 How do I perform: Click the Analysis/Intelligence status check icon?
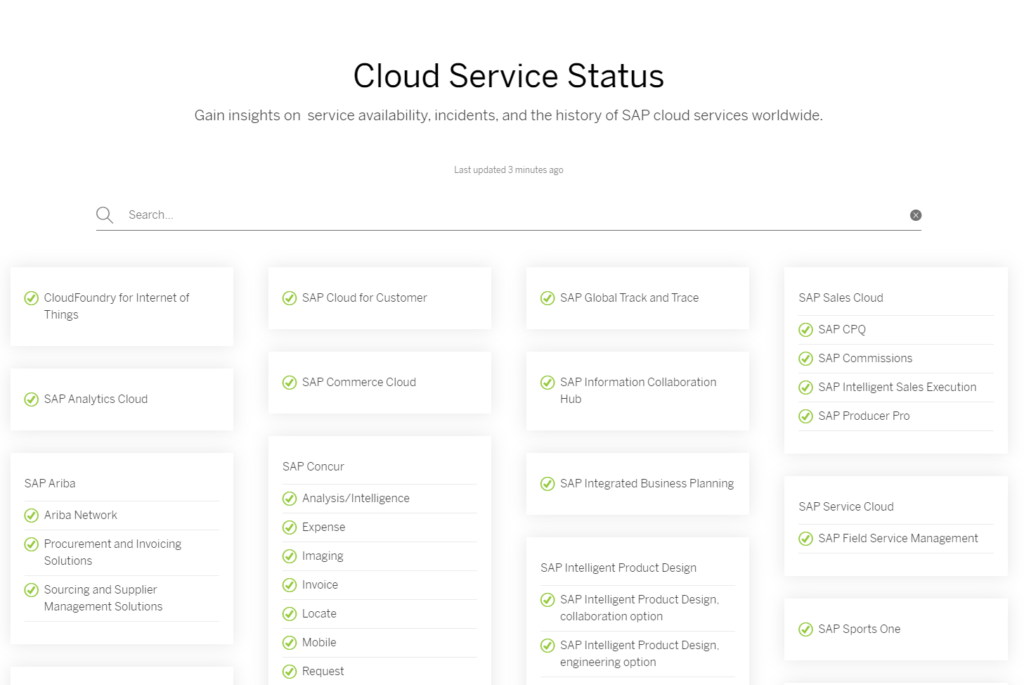click(x=289, y=499)
